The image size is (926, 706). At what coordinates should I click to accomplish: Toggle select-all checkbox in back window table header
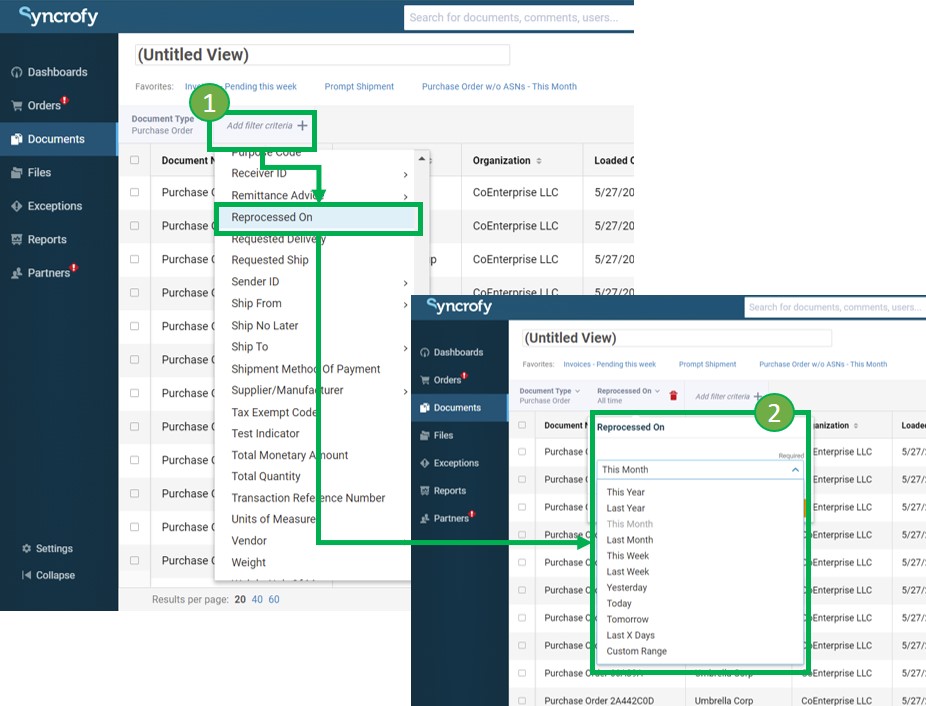click(135, 160)
